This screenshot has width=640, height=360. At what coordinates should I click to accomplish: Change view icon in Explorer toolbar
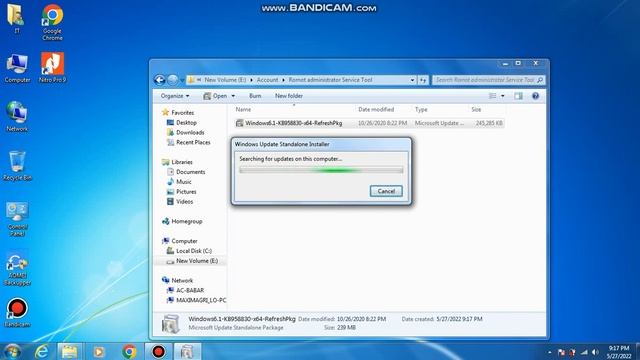tap(493, 96)
